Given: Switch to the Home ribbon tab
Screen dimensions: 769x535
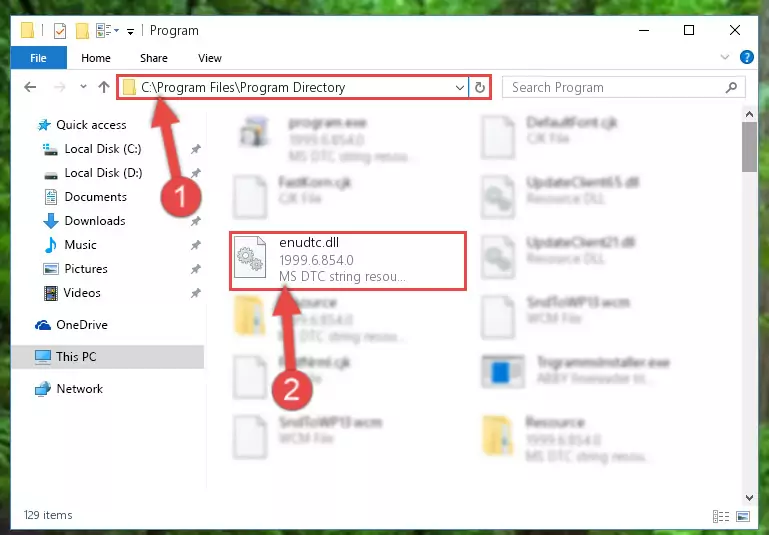Looking at the screenshot, I should [96, 58].
